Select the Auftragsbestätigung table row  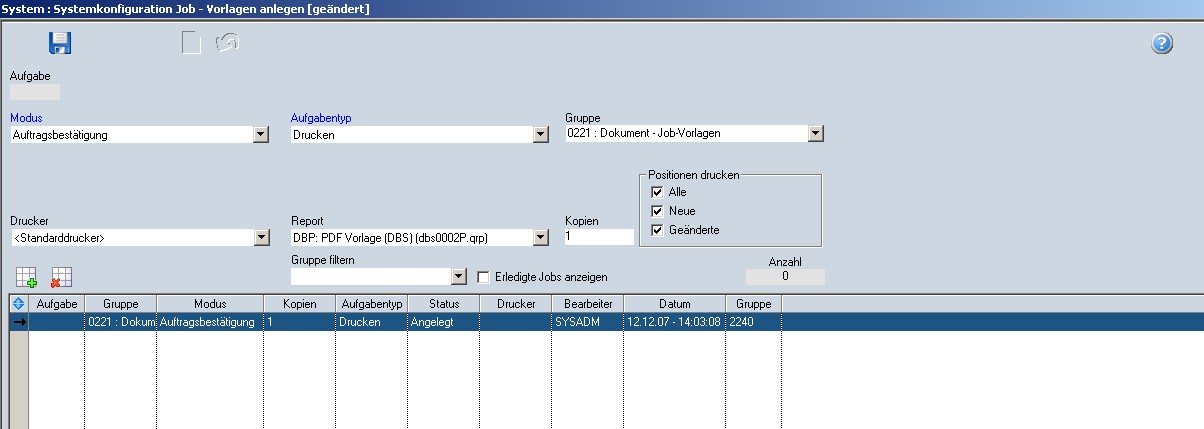click(210, 322)
